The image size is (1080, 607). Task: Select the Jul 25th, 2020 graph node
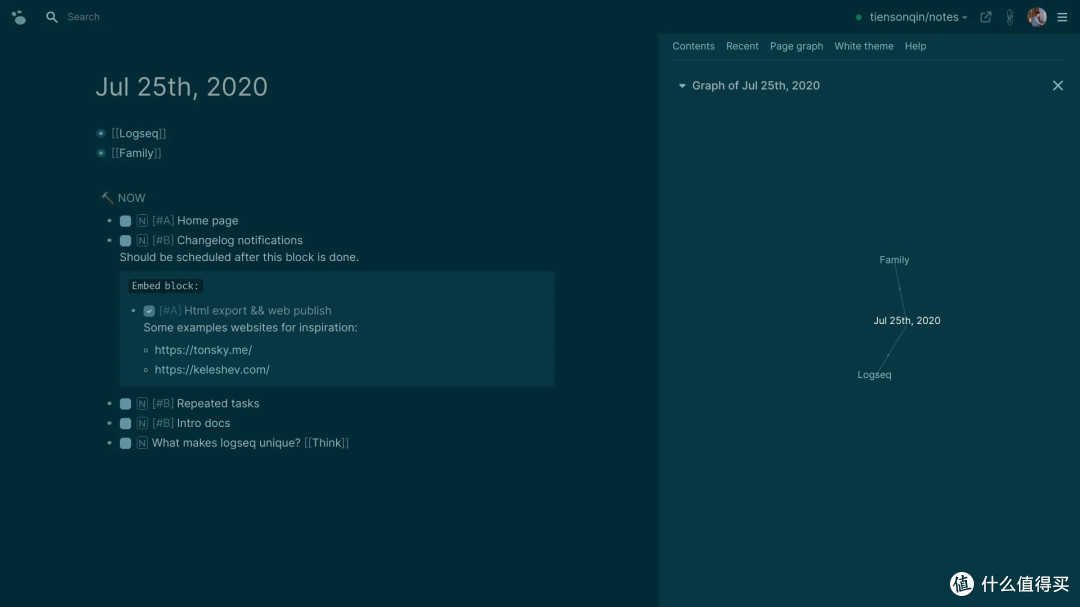[906, 320]
